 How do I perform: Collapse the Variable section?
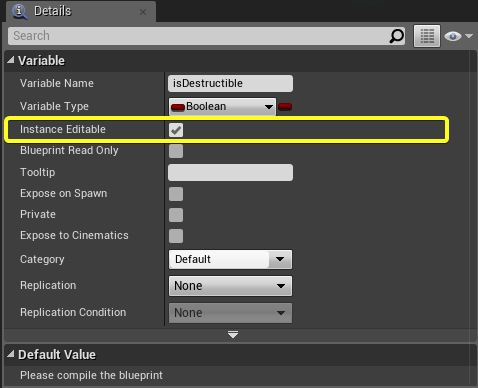(11, 60)
